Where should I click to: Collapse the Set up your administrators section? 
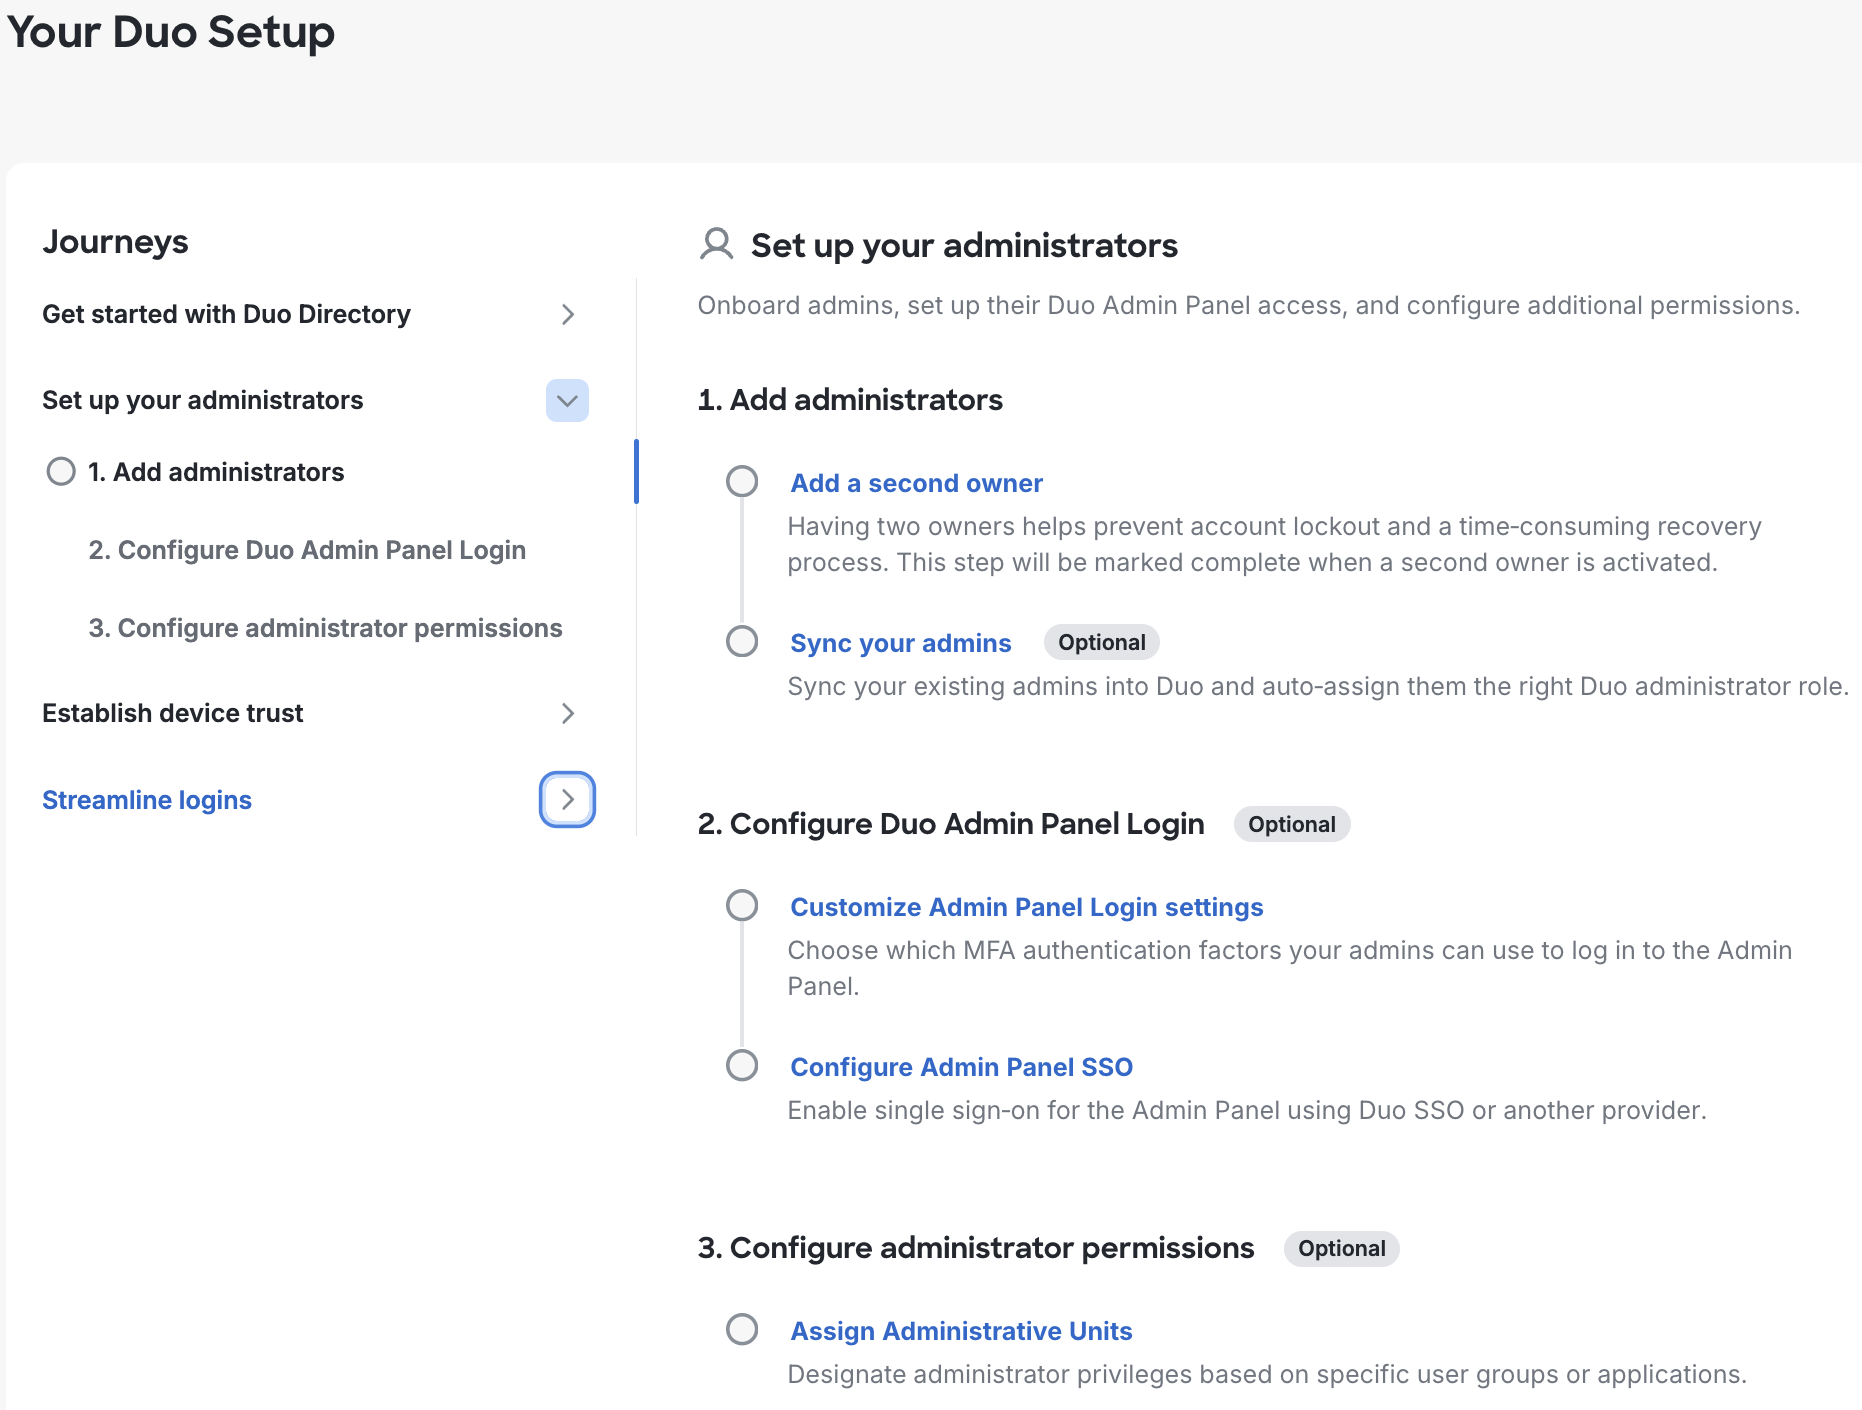click(567, 400)
